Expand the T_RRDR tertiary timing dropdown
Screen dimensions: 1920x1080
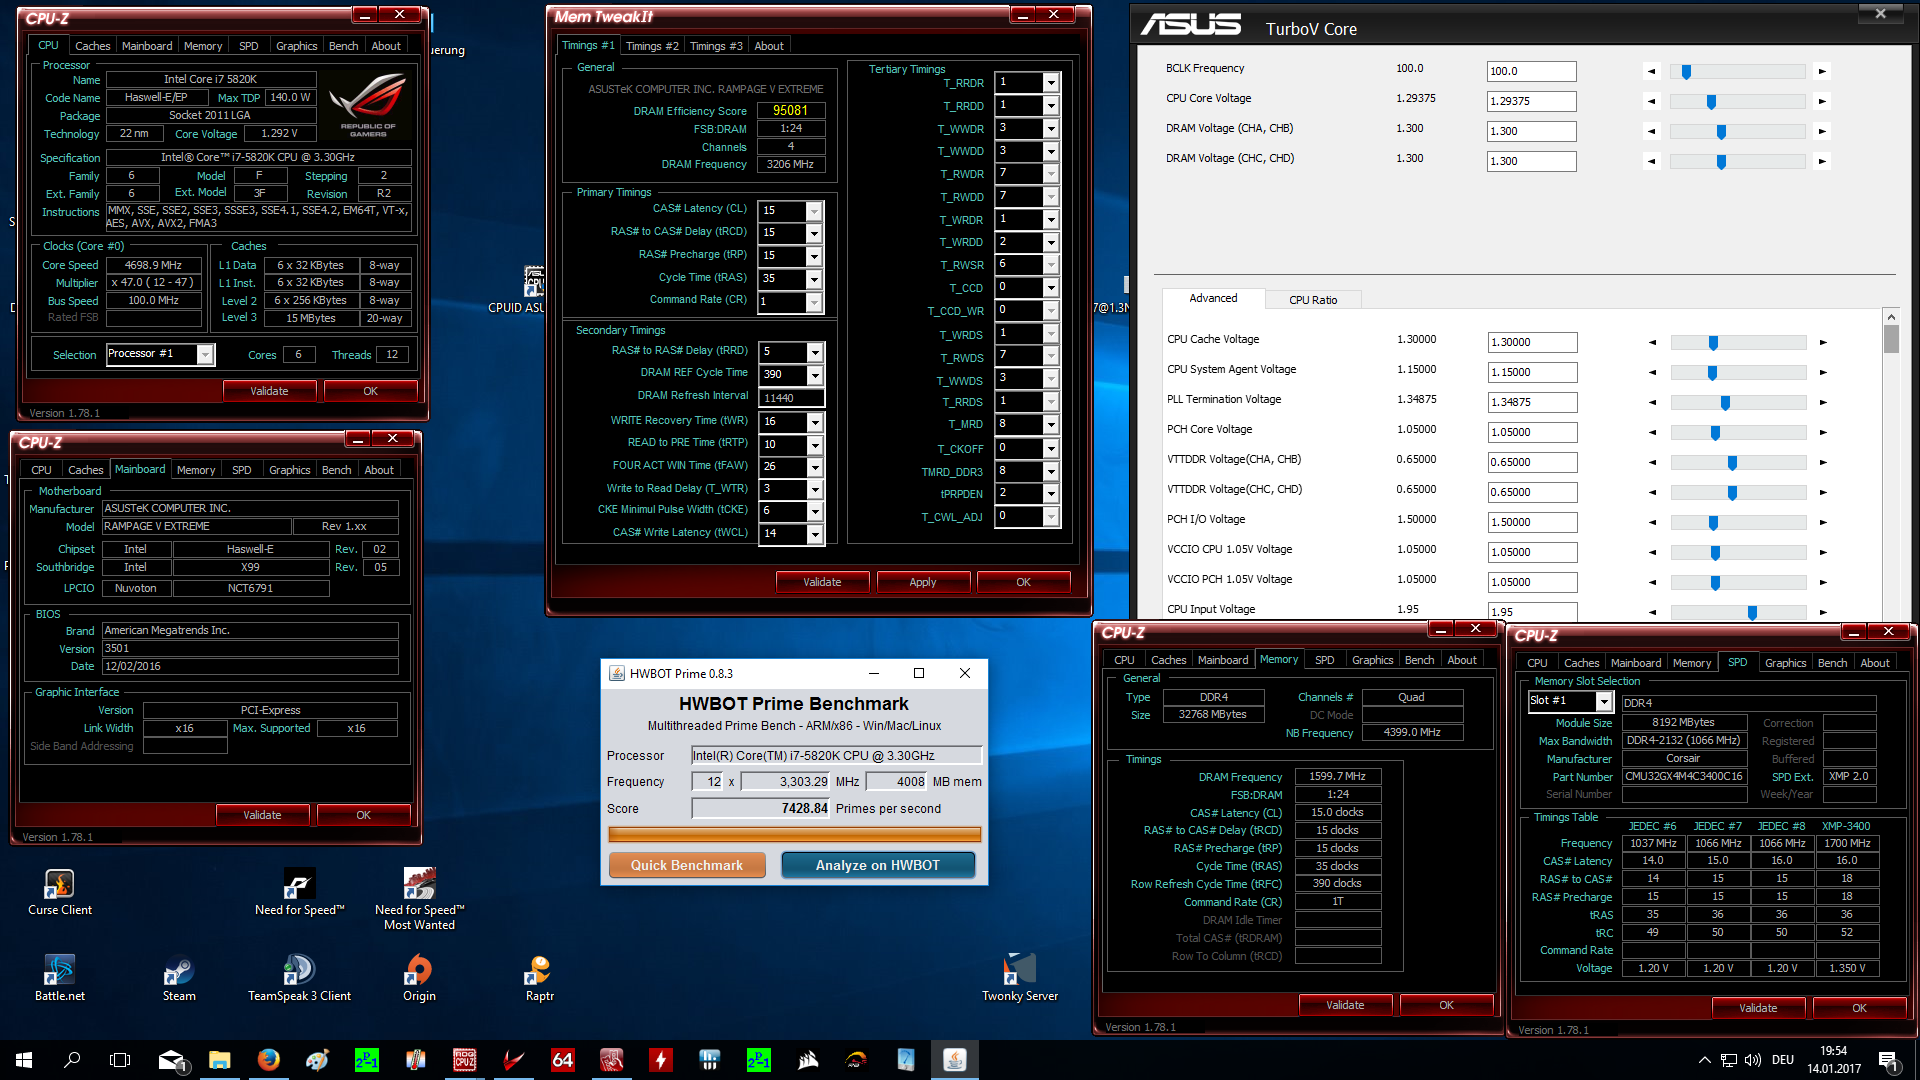click(x=1051, y=83)
